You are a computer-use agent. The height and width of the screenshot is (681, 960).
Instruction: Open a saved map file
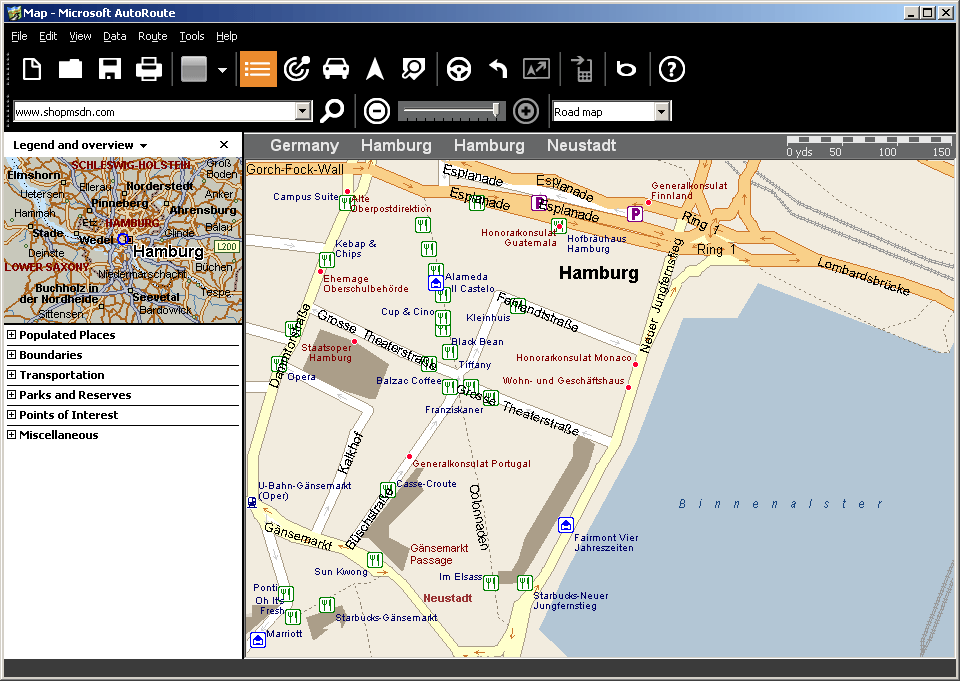click(70, 69)
